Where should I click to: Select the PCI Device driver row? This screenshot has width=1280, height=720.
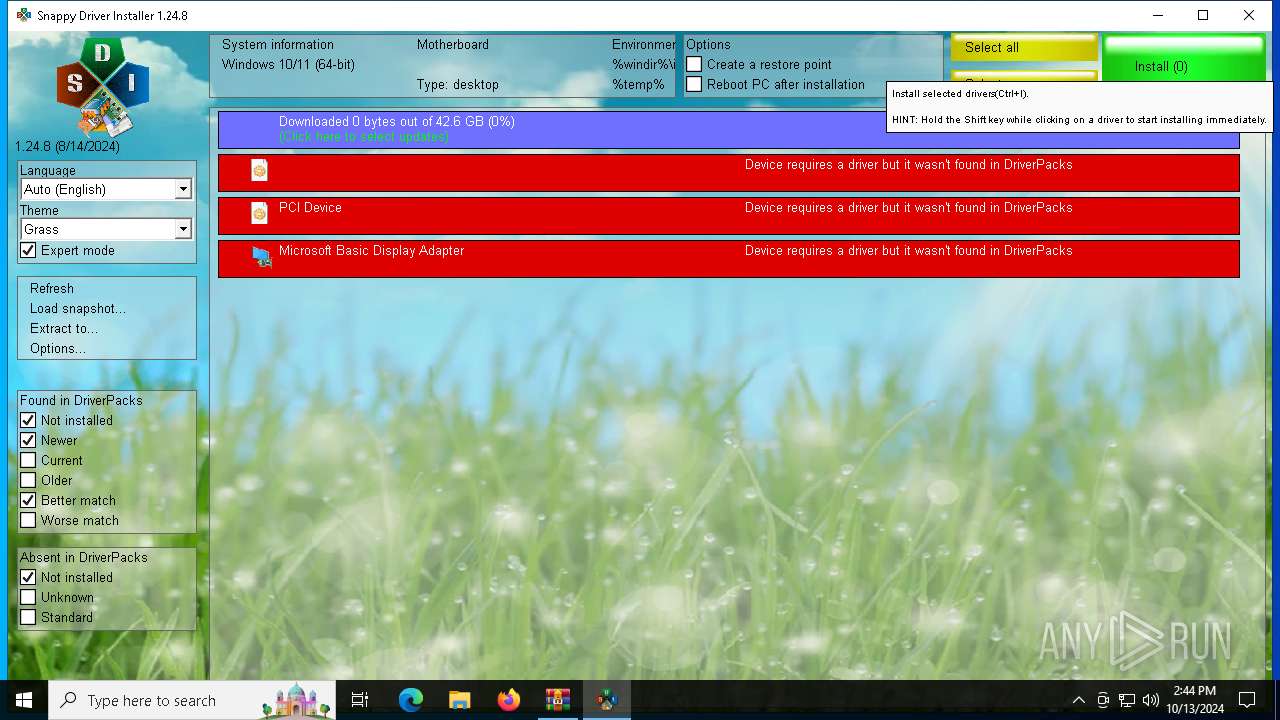pyautogui.click(x=729, y=215)
